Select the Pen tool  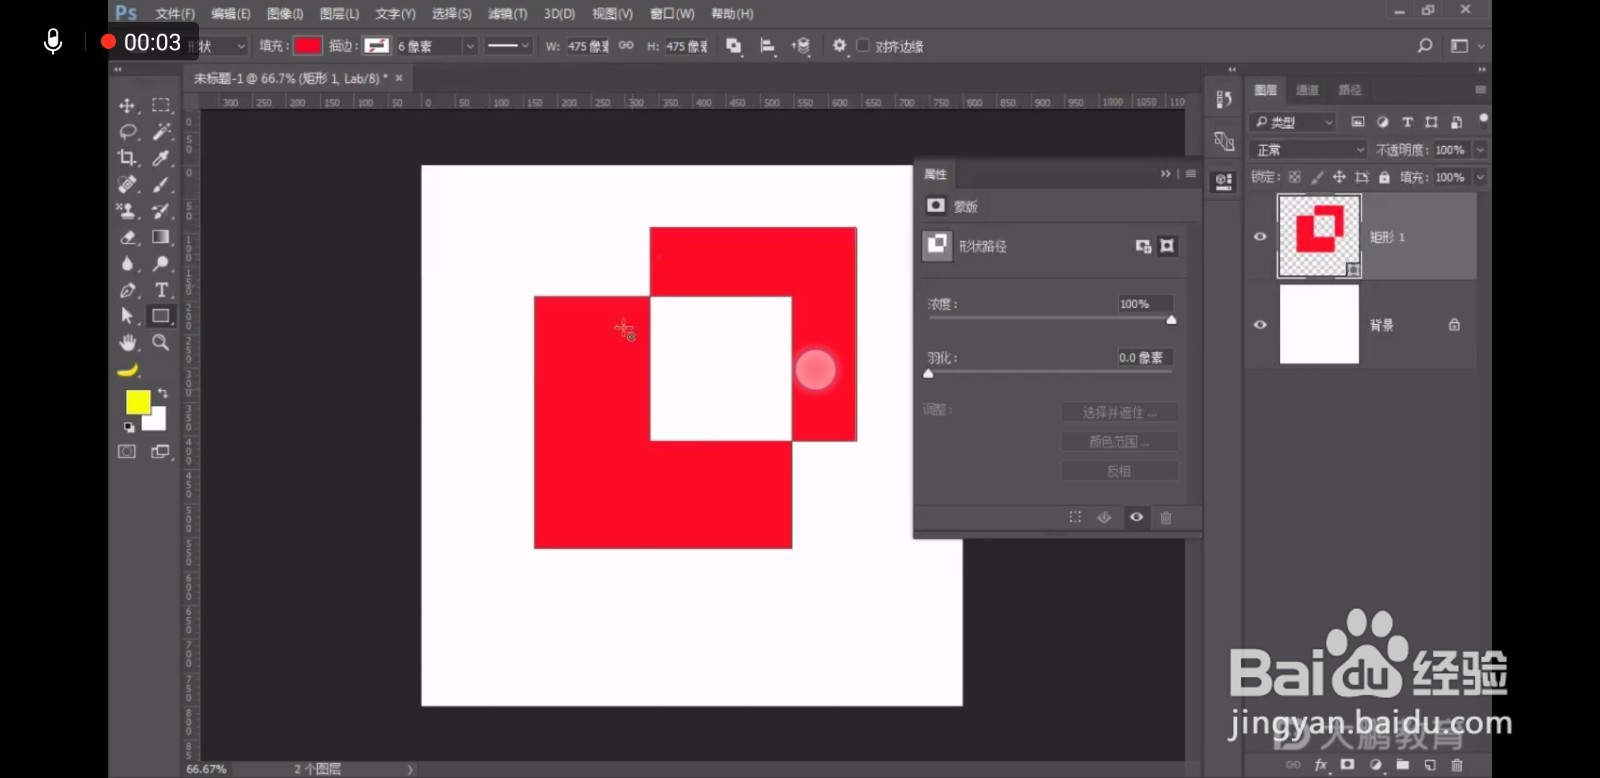pos(127,290)
